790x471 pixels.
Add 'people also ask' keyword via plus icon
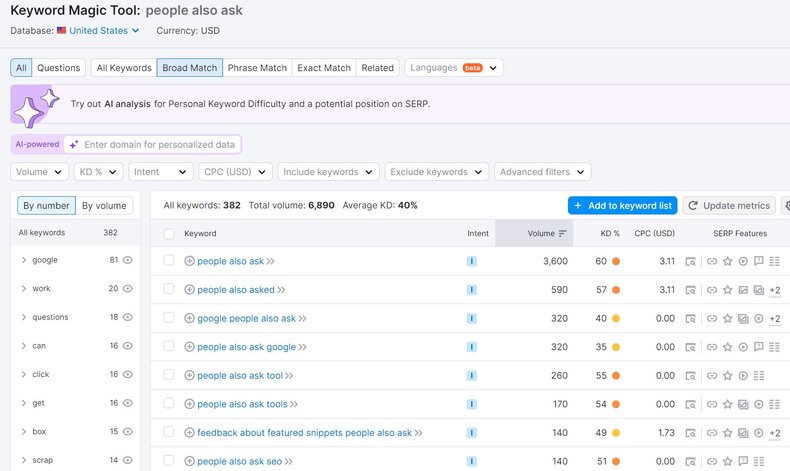tap(189, 261)
